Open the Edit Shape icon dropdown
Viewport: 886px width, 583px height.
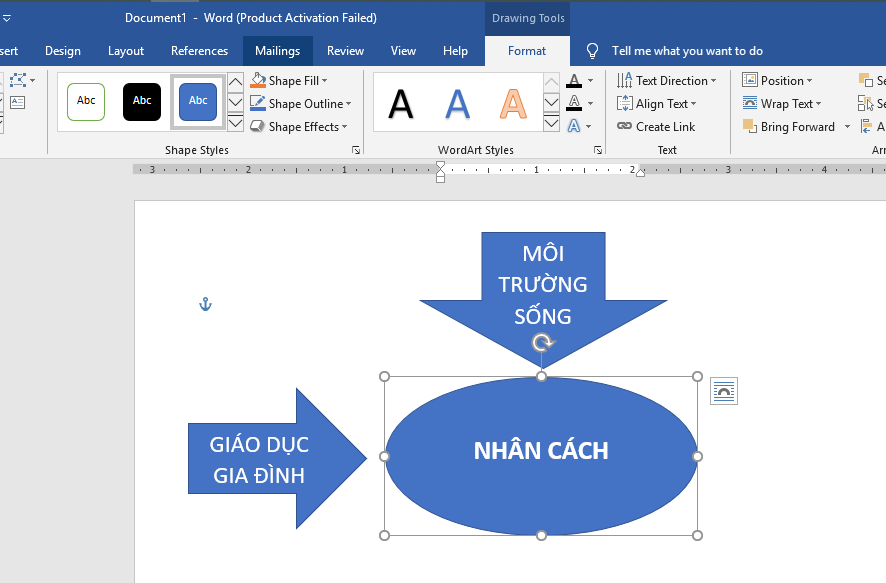(21, 80)
